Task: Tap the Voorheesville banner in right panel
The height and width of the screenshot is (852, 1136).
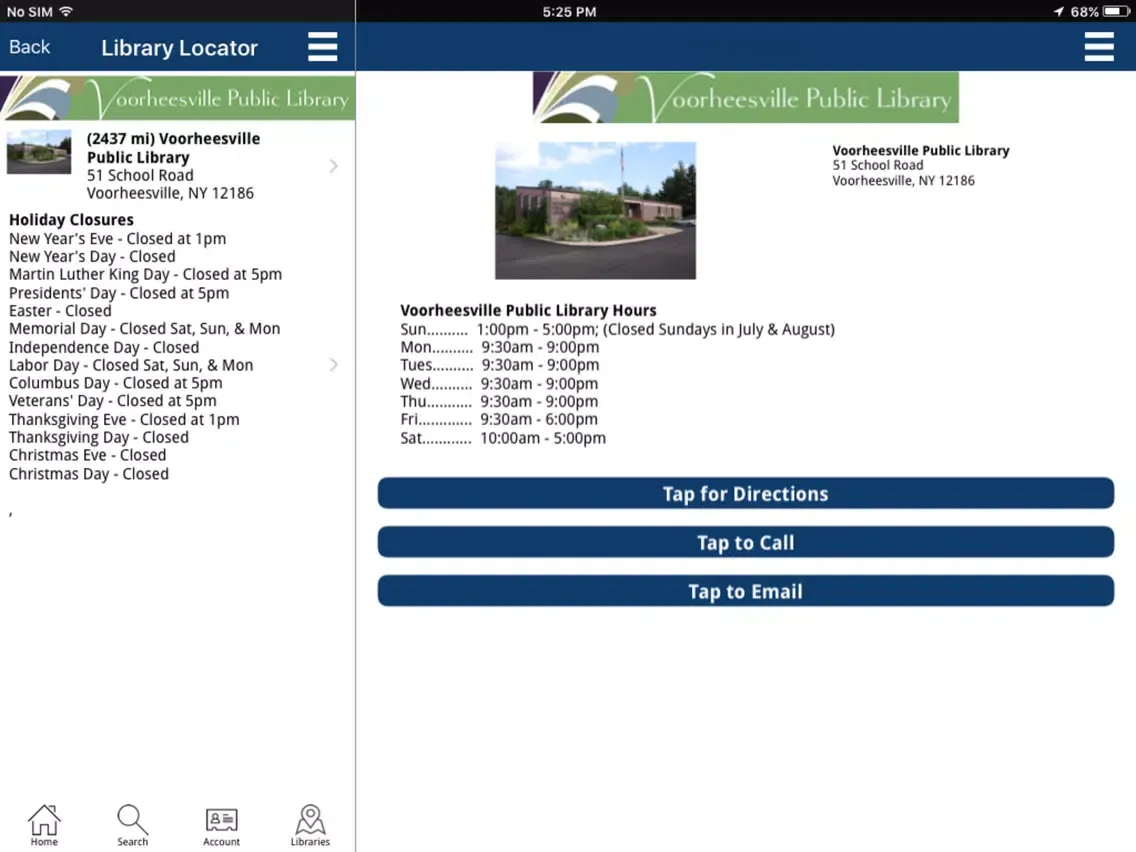Action: [746, 97]
